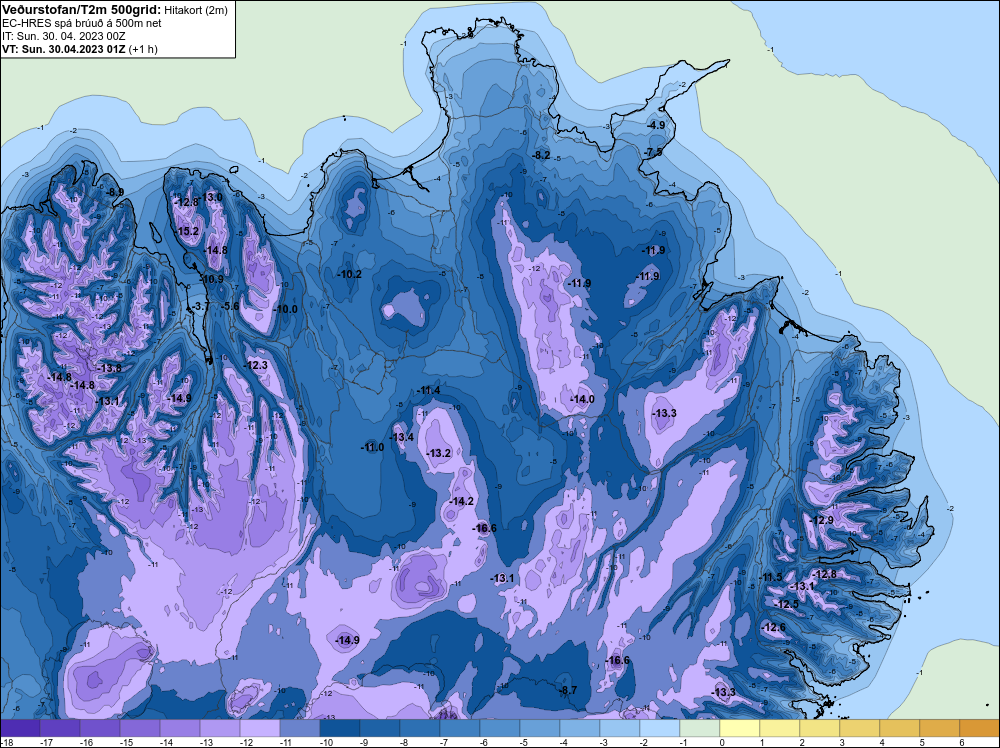Click the pale yellow legend swatch after 0
Screen dimensions: 1000x748
tap(740, 728)
